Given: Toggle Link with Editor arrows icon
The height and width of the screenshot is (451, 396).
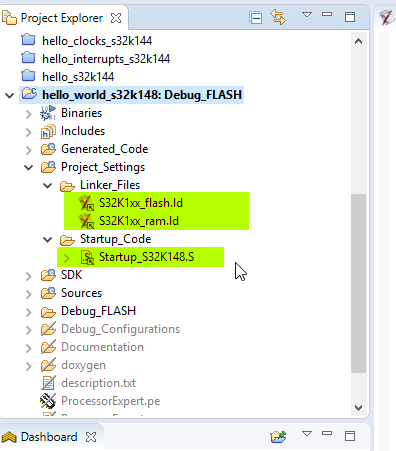Looking at the screenshot, I should 278,17.
